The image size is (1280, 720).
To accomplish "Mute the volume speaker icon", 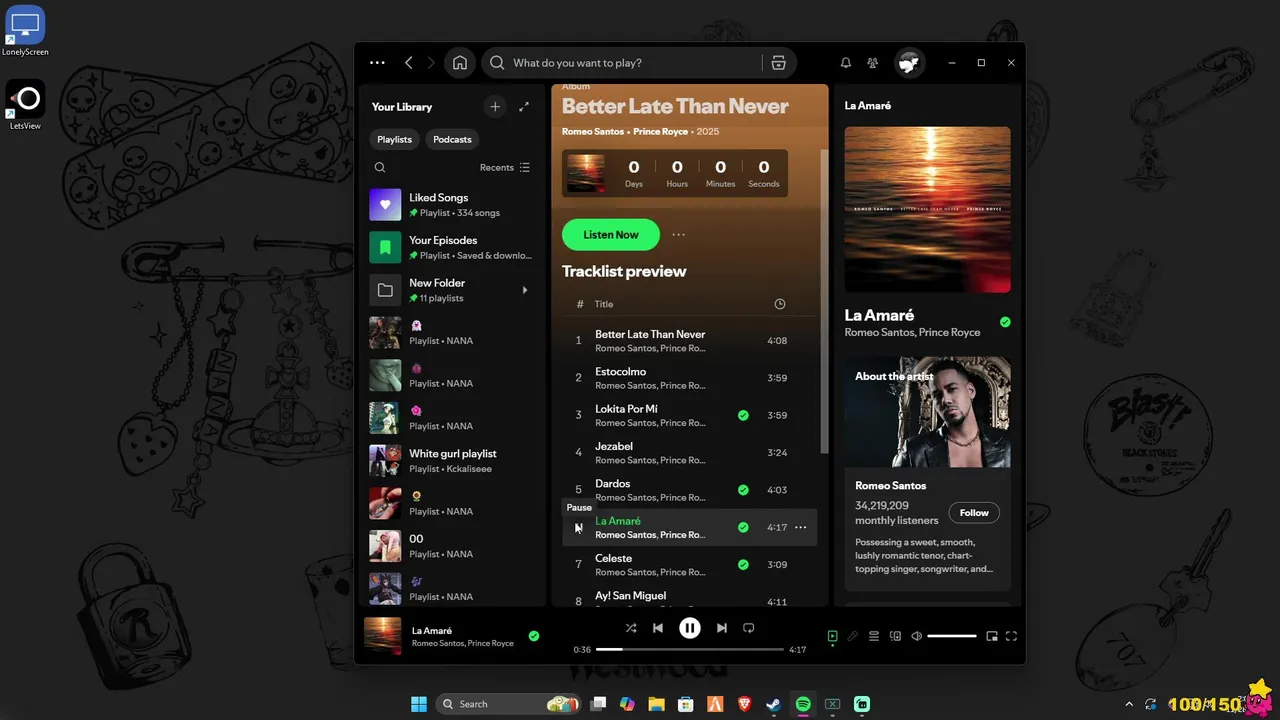I will coord(917,636).
